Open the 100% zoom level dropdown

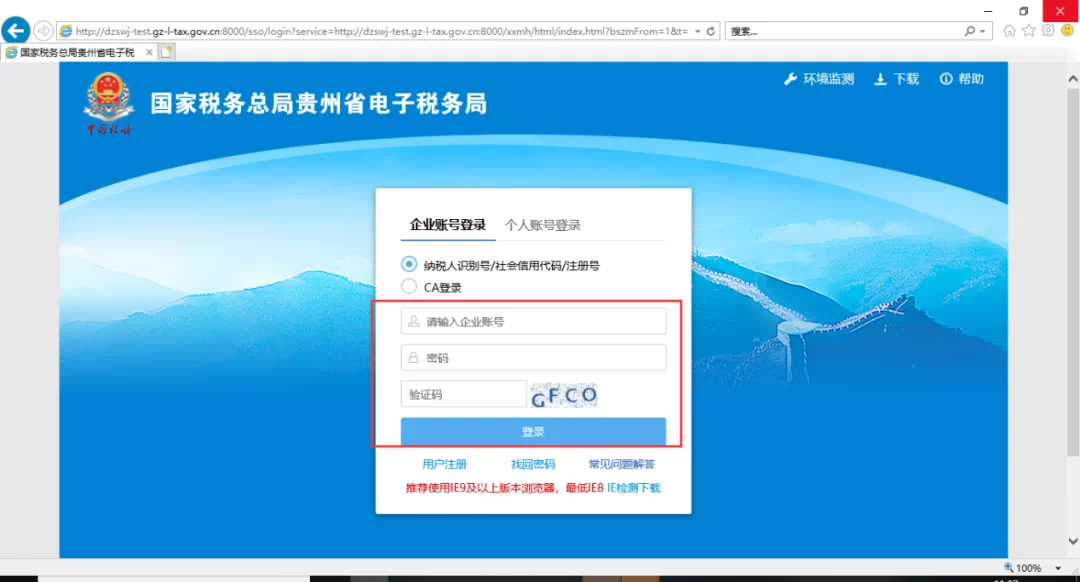tap(1058, 568)
